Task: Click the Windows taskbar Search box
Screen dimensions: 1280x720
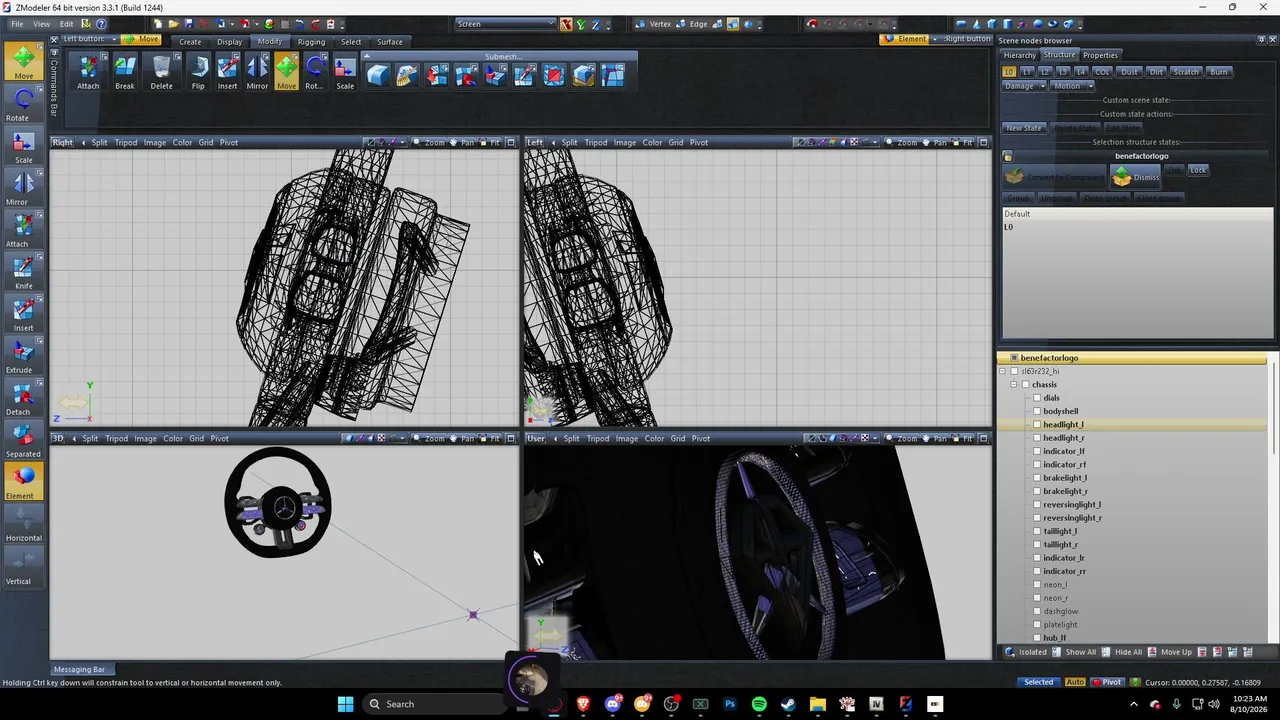Action: coord(434,704)
